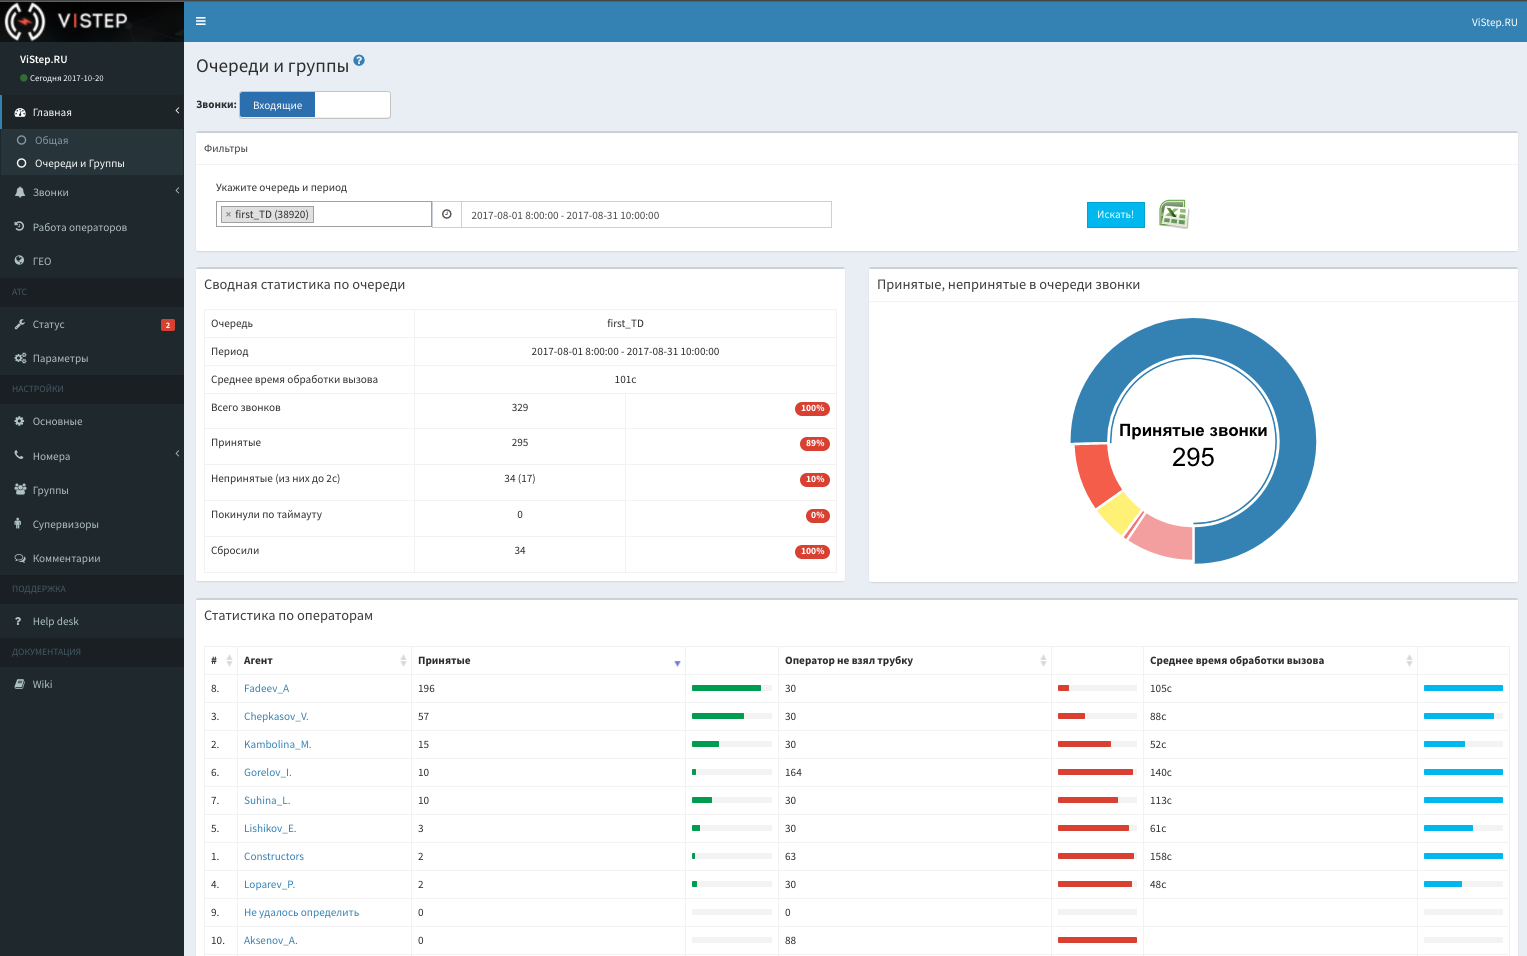This screenshot has height=956, width=1527.
Task: Open the Супервизоры menu item
Action: point(66,524)
